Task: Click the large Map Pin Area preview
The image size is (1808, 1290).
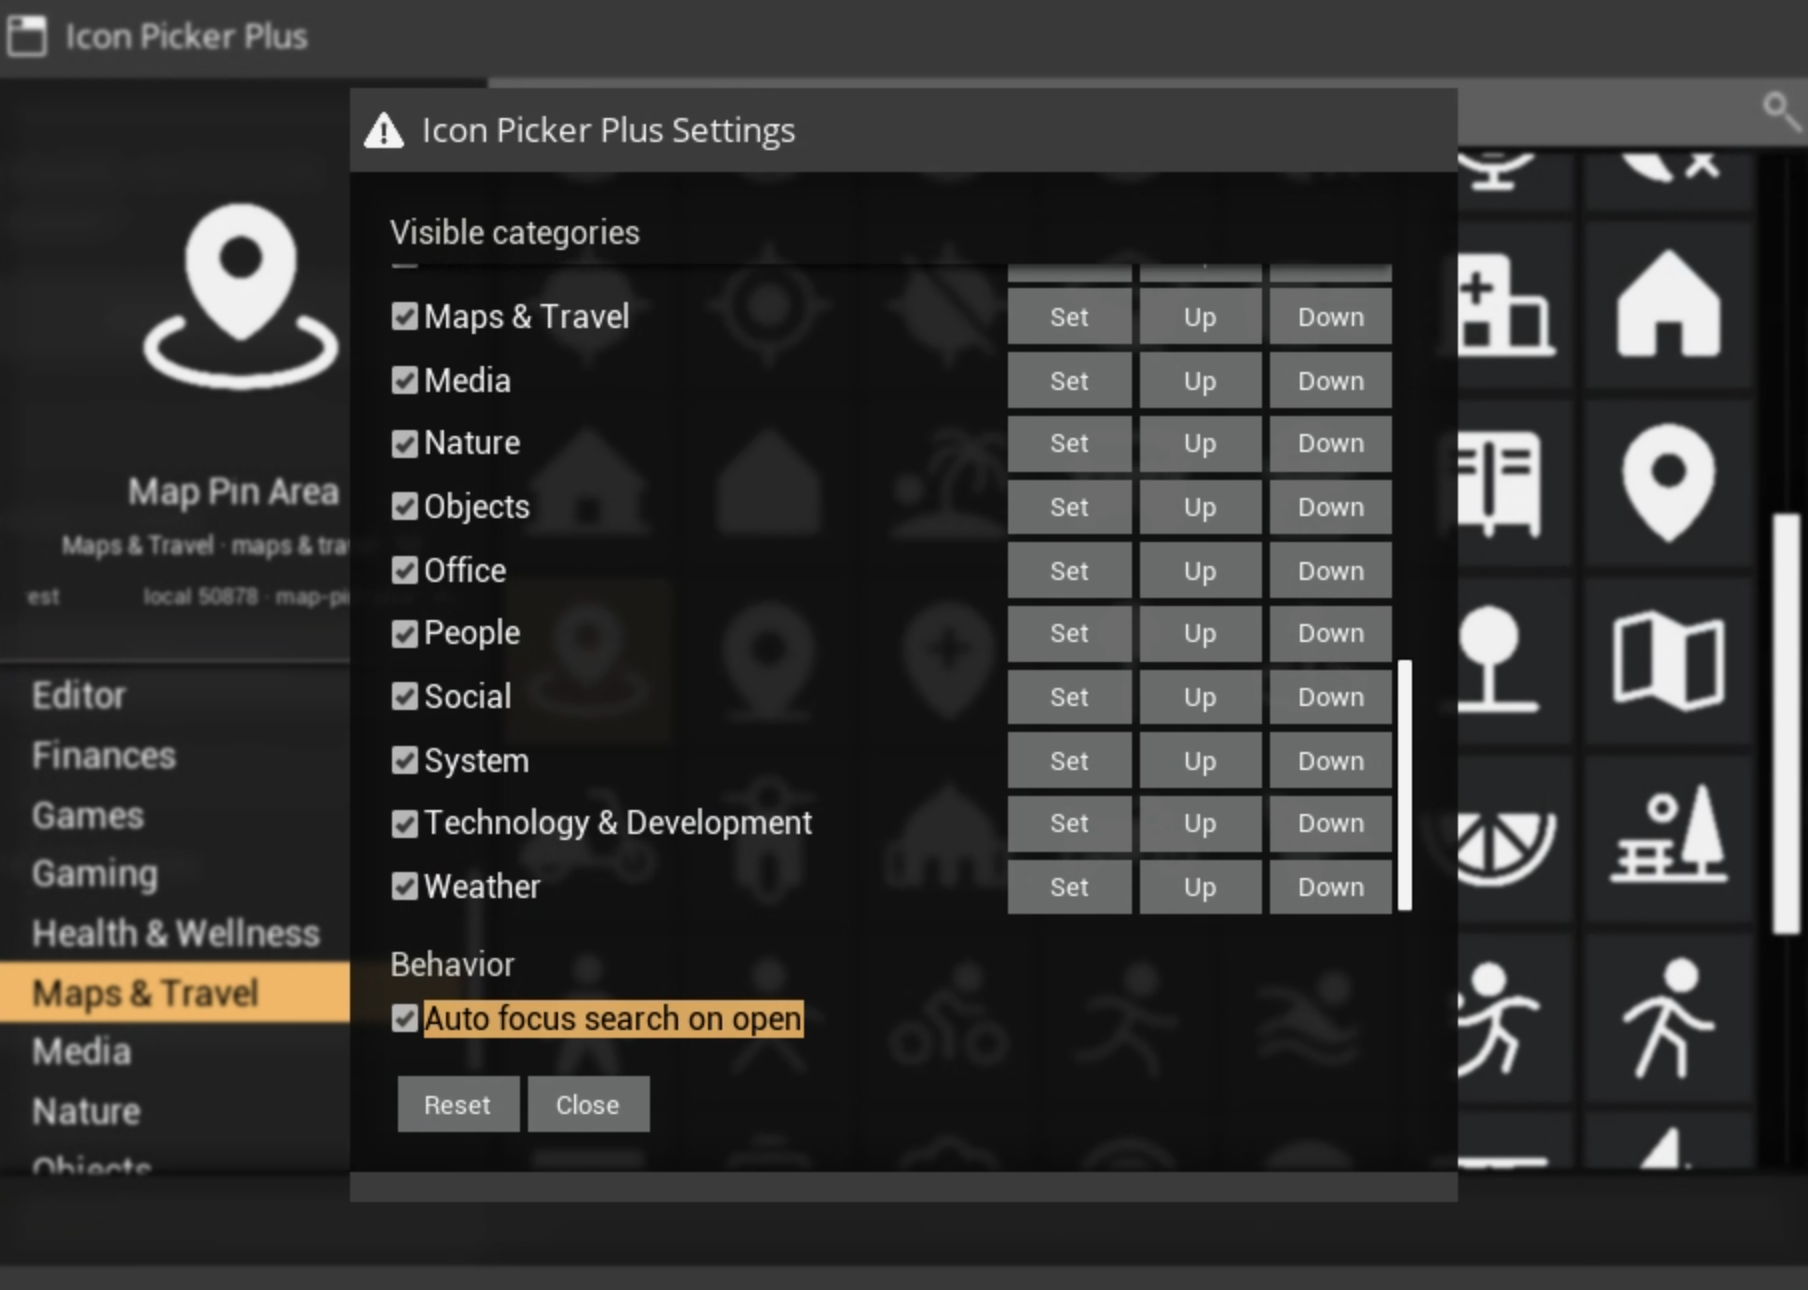Action: point(241,296)
